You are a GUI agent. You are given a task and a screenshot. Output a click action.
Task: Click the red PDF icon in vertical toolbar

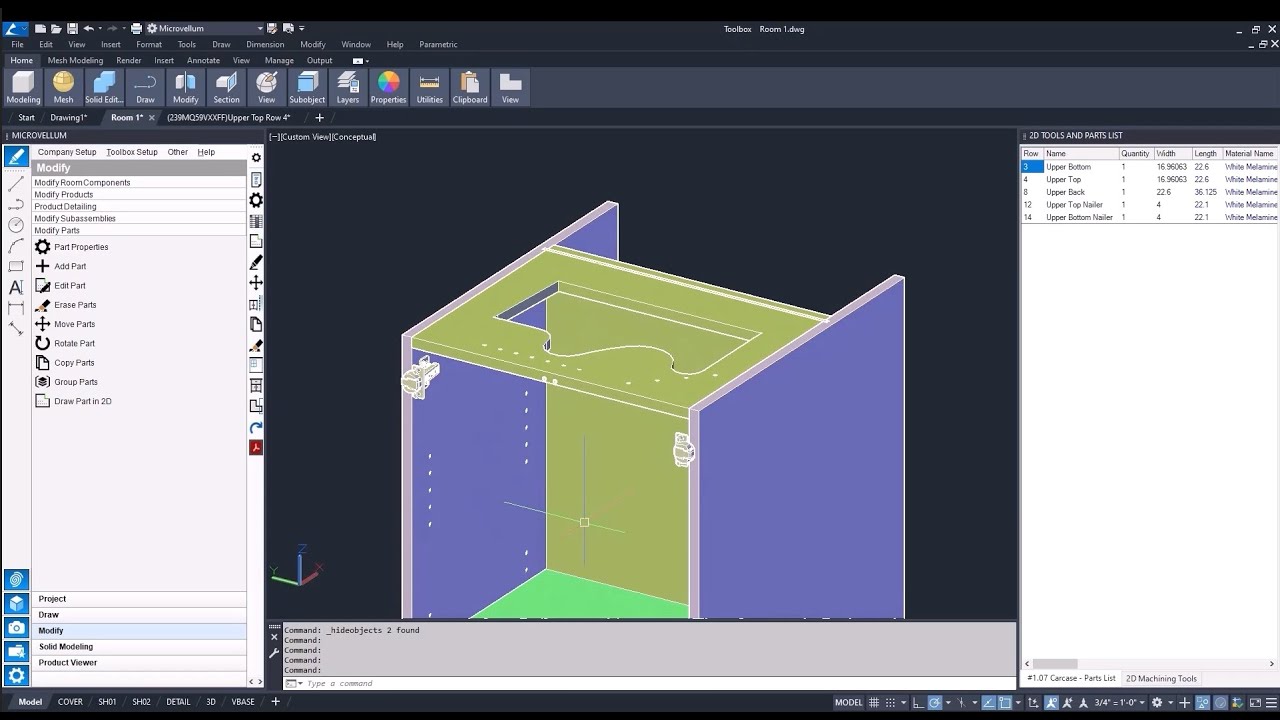click(x=256, y=447)
